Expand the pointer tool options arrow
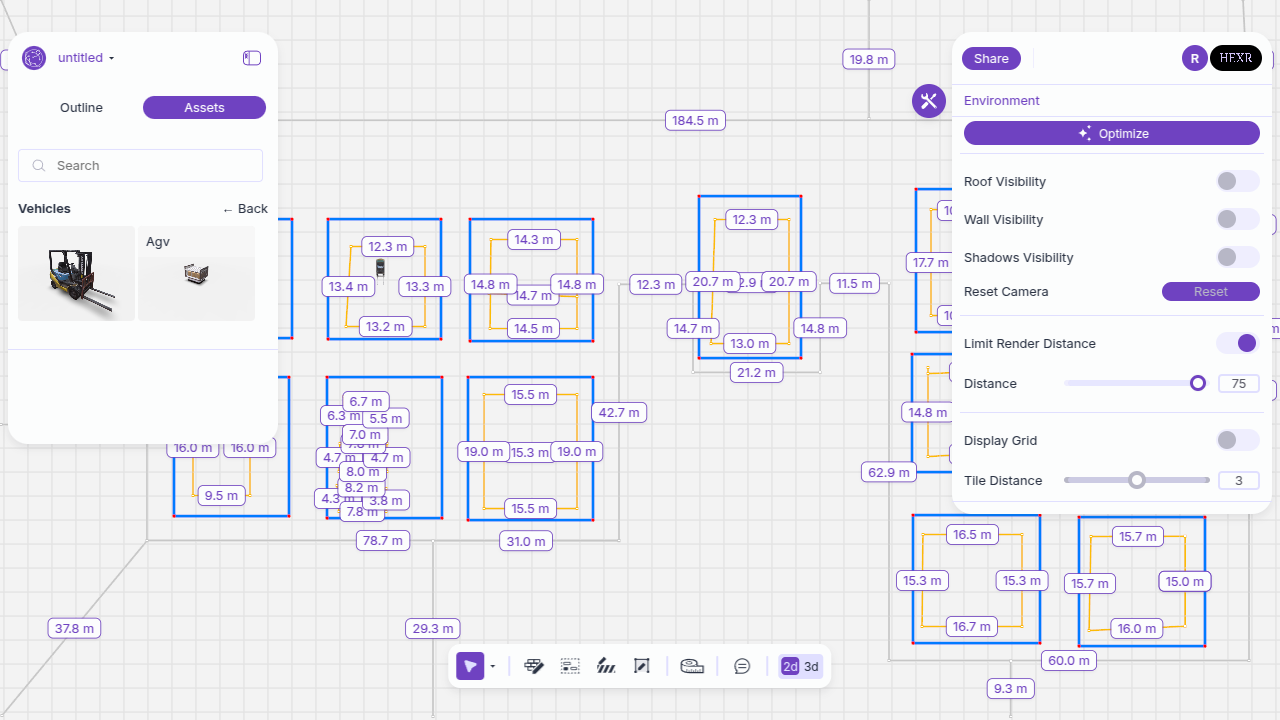This screenshot has height=720, width=1280. [493, 666]
